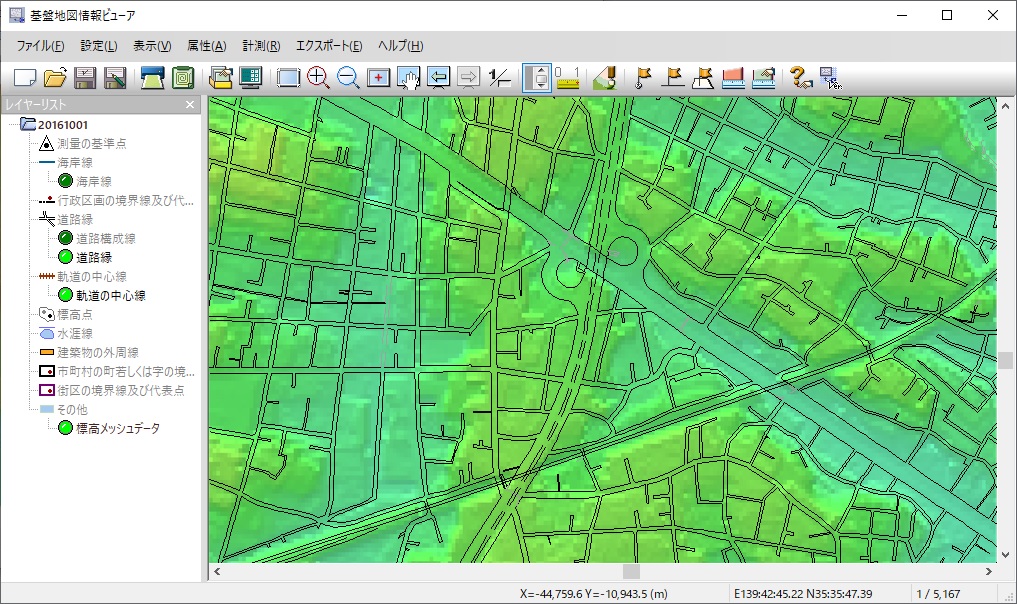Click the vertical scrollbar up arrow
The width and height of the screenshot is (1017, 604).
click(x=1005, y=105)
